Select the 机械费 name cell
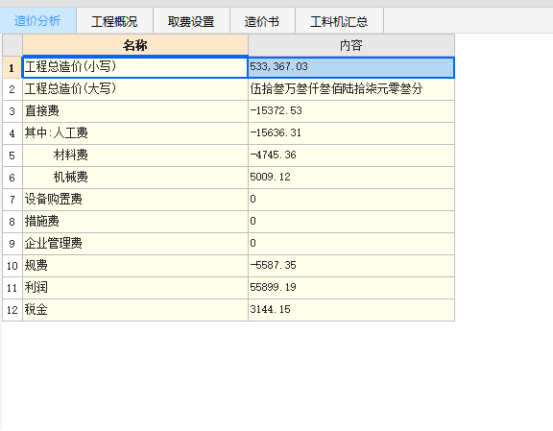Image resolution: width=553 pixels, height=431 pixels. [x=135, y=177]
